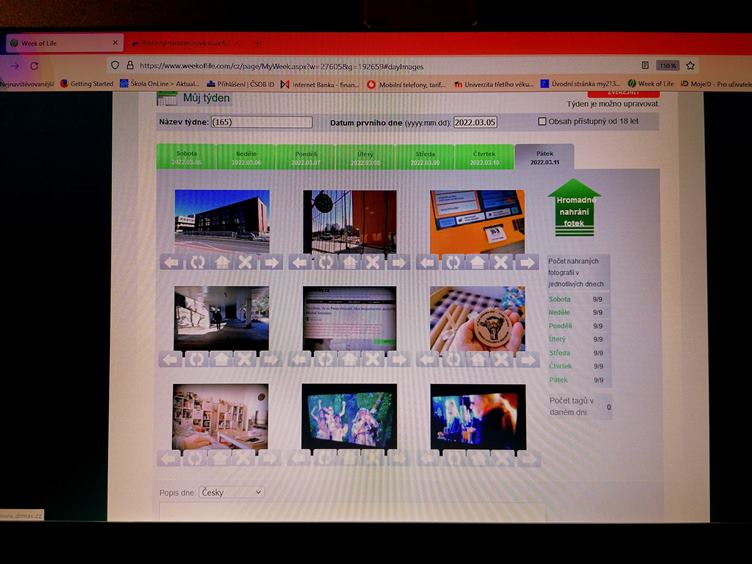Click the Sobota link in photo counts
This screenshot has width=752, height=564.
pos(560,299)
